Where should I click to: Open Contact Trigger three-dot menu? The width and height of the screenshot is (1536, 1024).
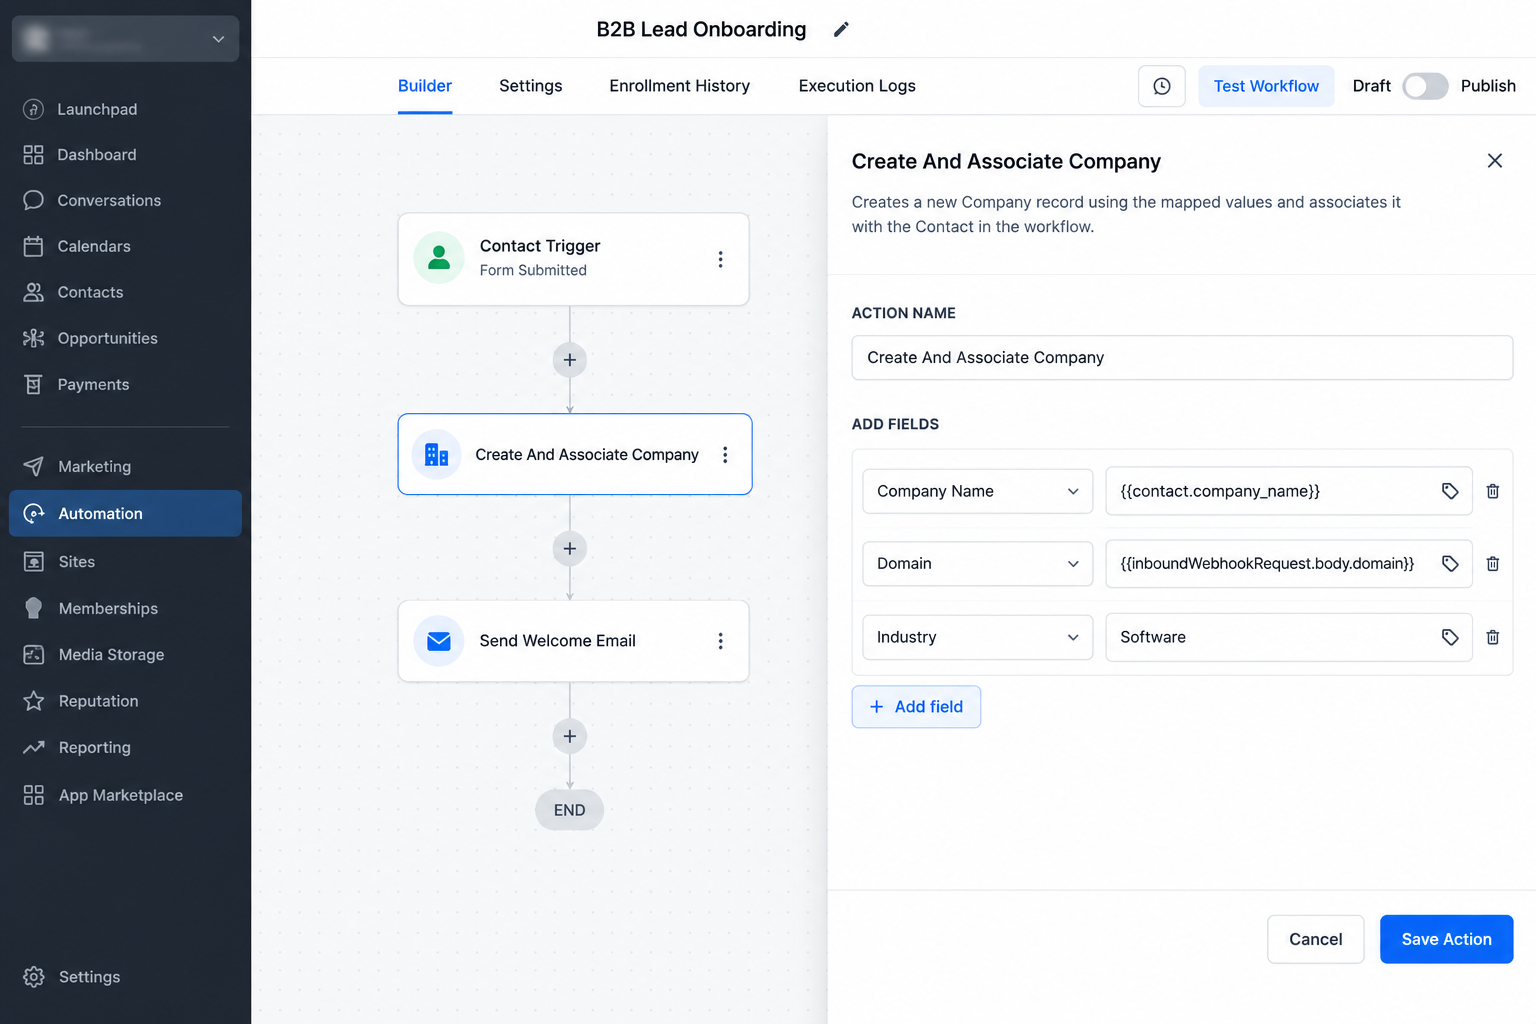(x=720, y=259)
